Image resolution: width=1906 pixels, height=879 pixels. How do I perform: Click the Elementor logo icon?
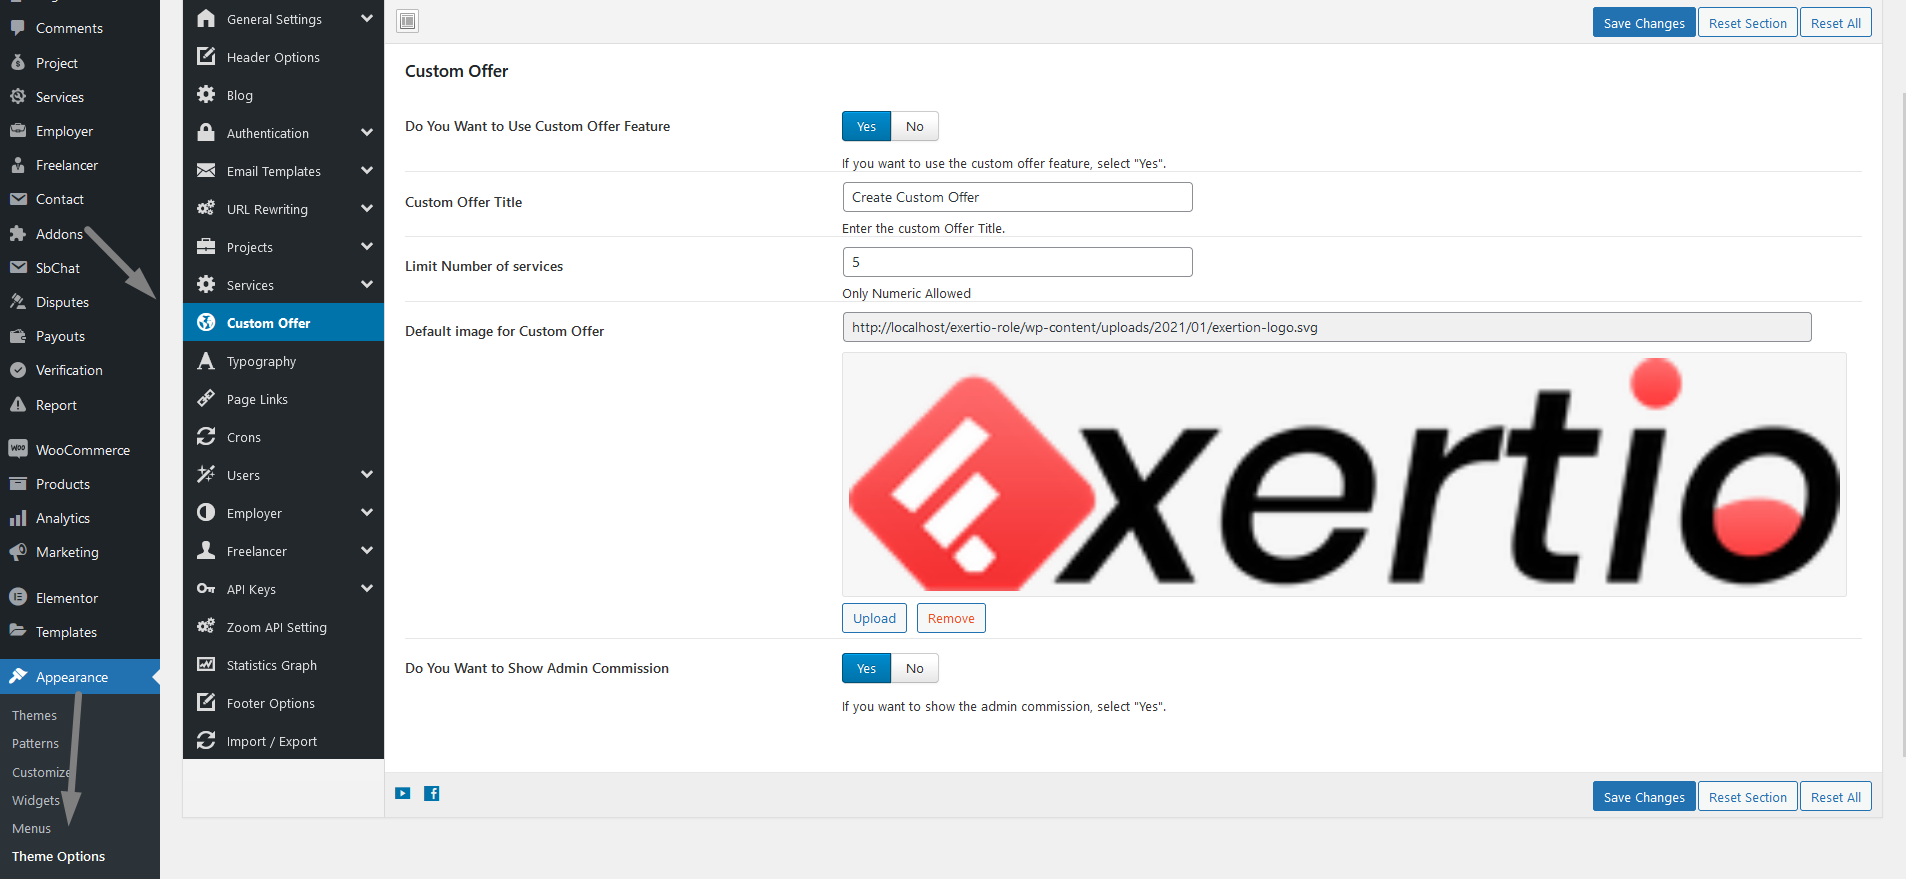click(x=18, y=597)
